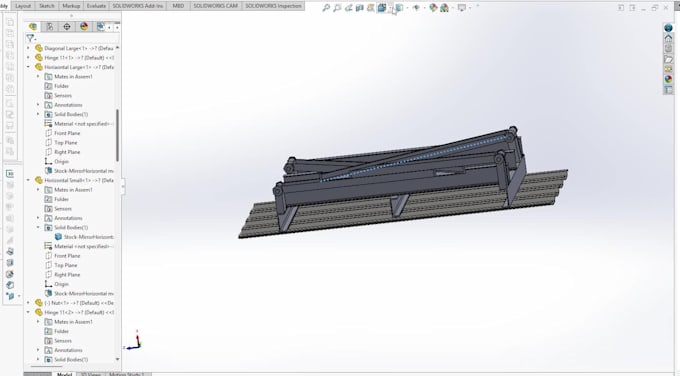Click the View Settings monitor icon
680x376 pixels.
(x=462, y=8)
